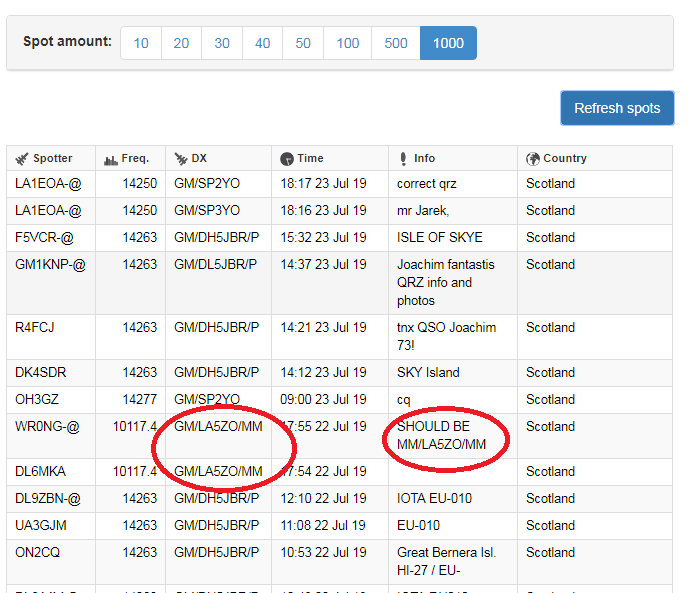Click the Country column globe icon

pyautogui.click(x=532, y=159)
